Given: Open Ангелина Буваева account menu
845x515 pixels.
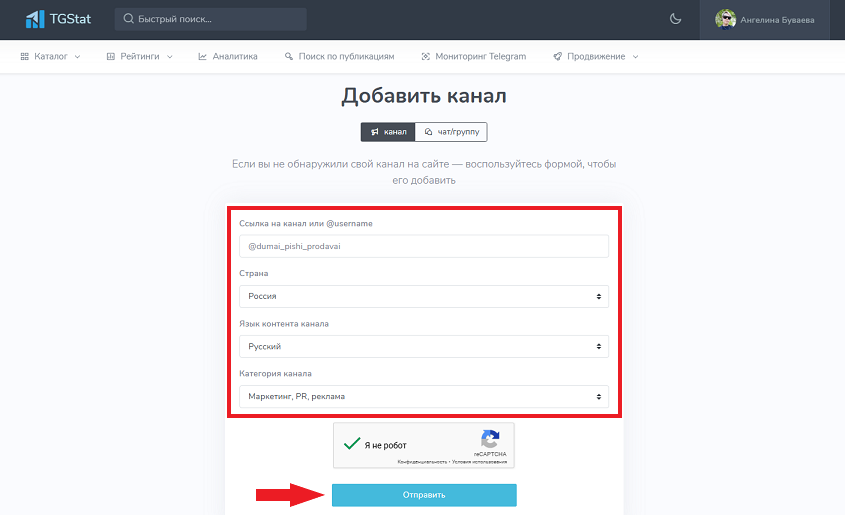Looking at the screenshot, I should [765, 20].
